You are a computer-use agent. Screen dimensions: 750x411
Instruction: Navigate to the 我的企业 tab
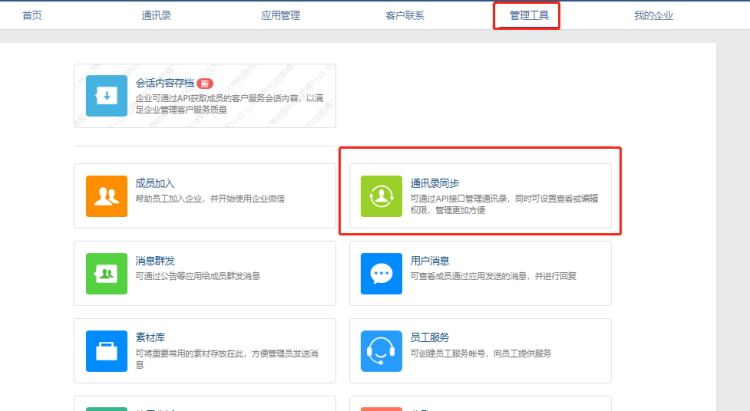coord(653,16)
